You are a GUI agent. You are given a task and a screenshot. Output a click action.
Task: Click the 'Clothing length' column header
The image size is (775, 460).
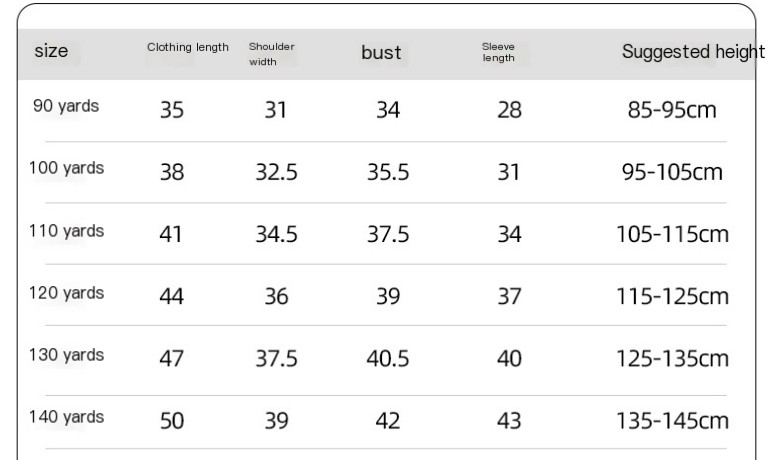pos(188,47)
